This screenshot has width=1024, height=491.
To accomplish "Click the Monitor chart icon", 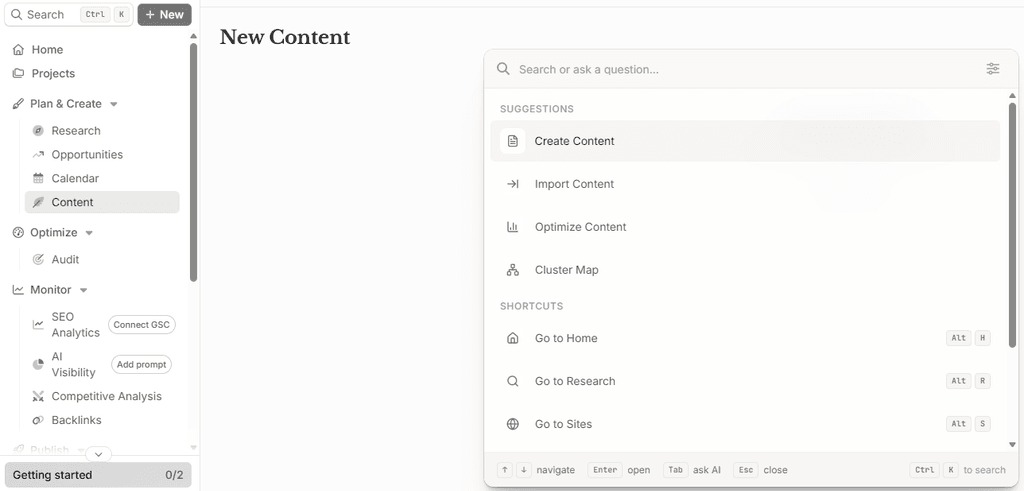I will (x=18, y=289).
